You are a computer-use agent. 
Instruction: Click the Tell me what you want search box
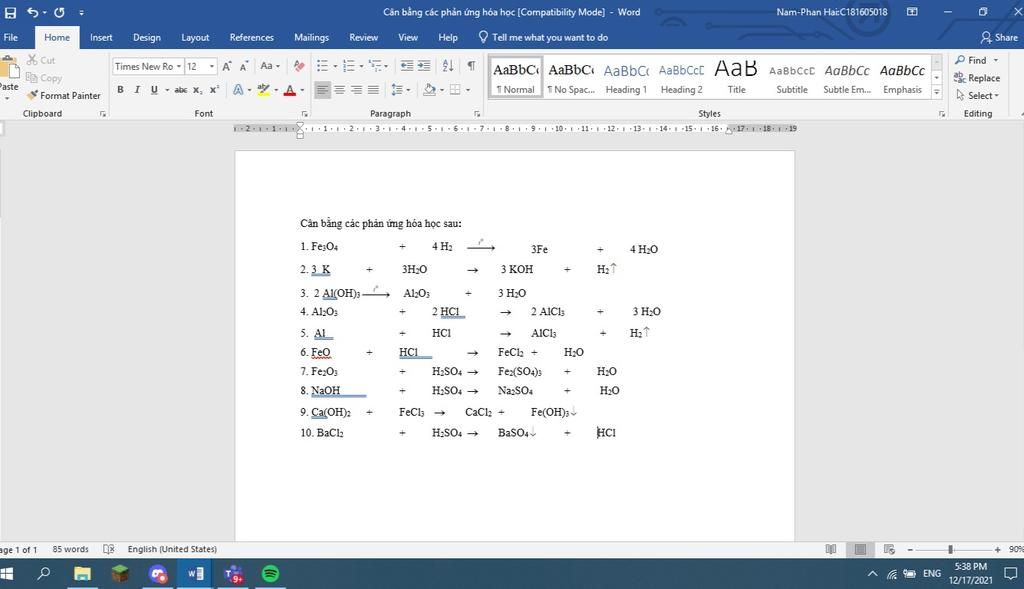point(543,37)
